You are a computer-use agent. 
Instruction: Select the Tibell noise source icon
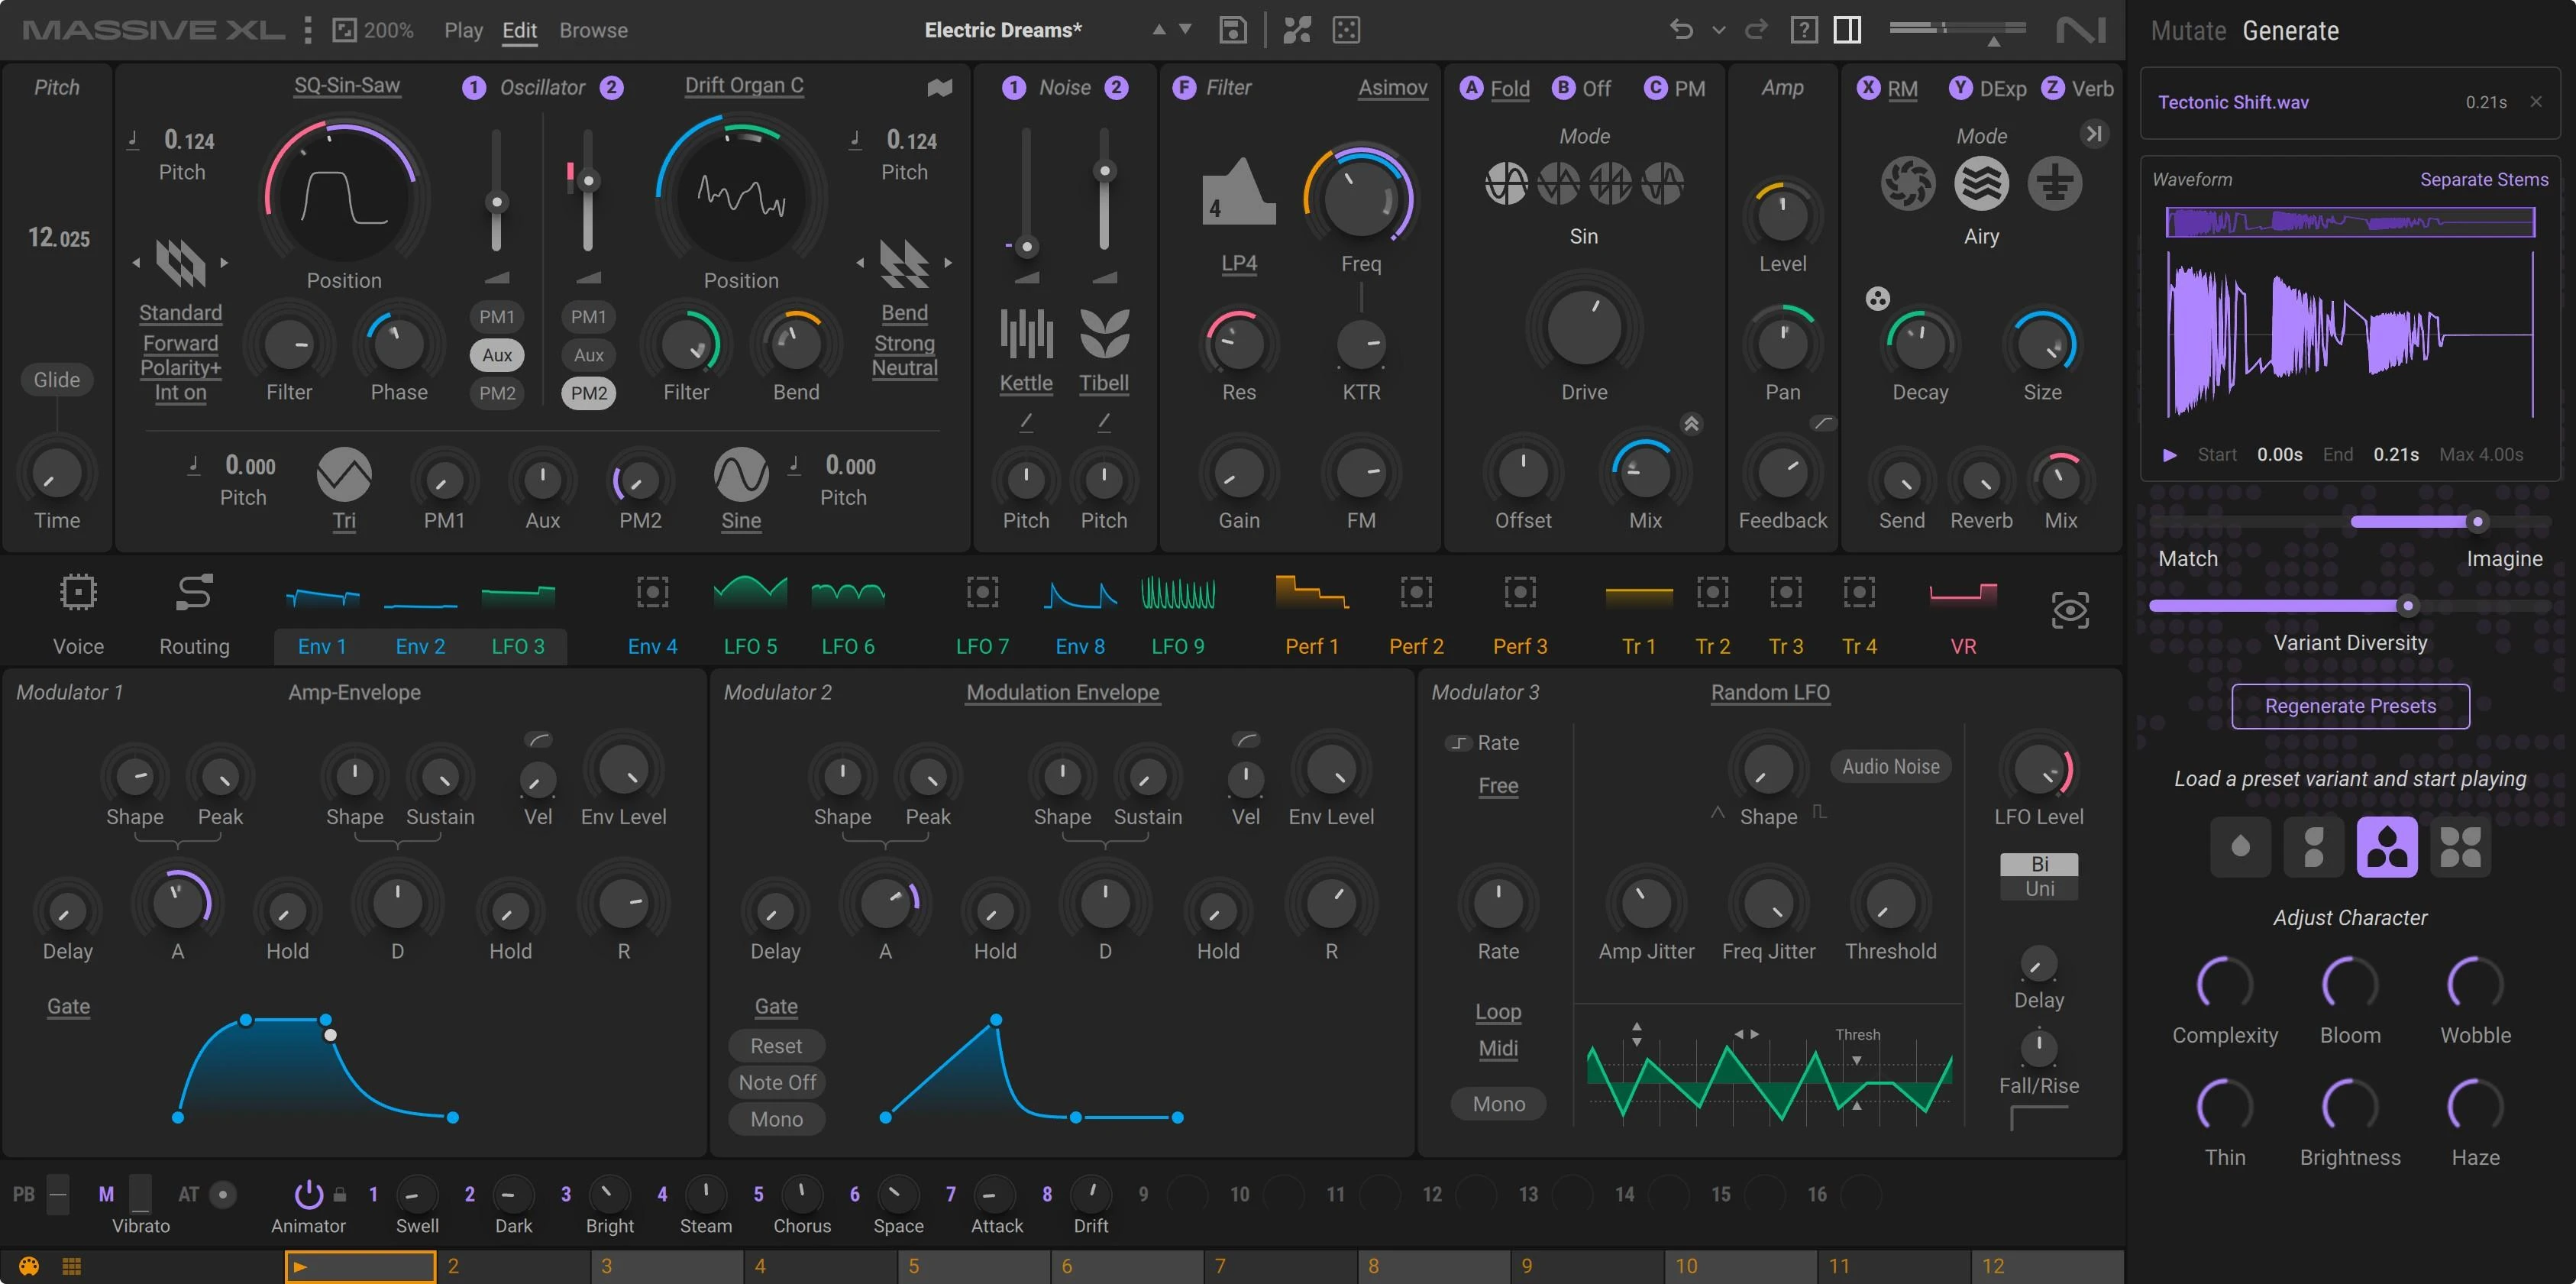(1104, 334)
